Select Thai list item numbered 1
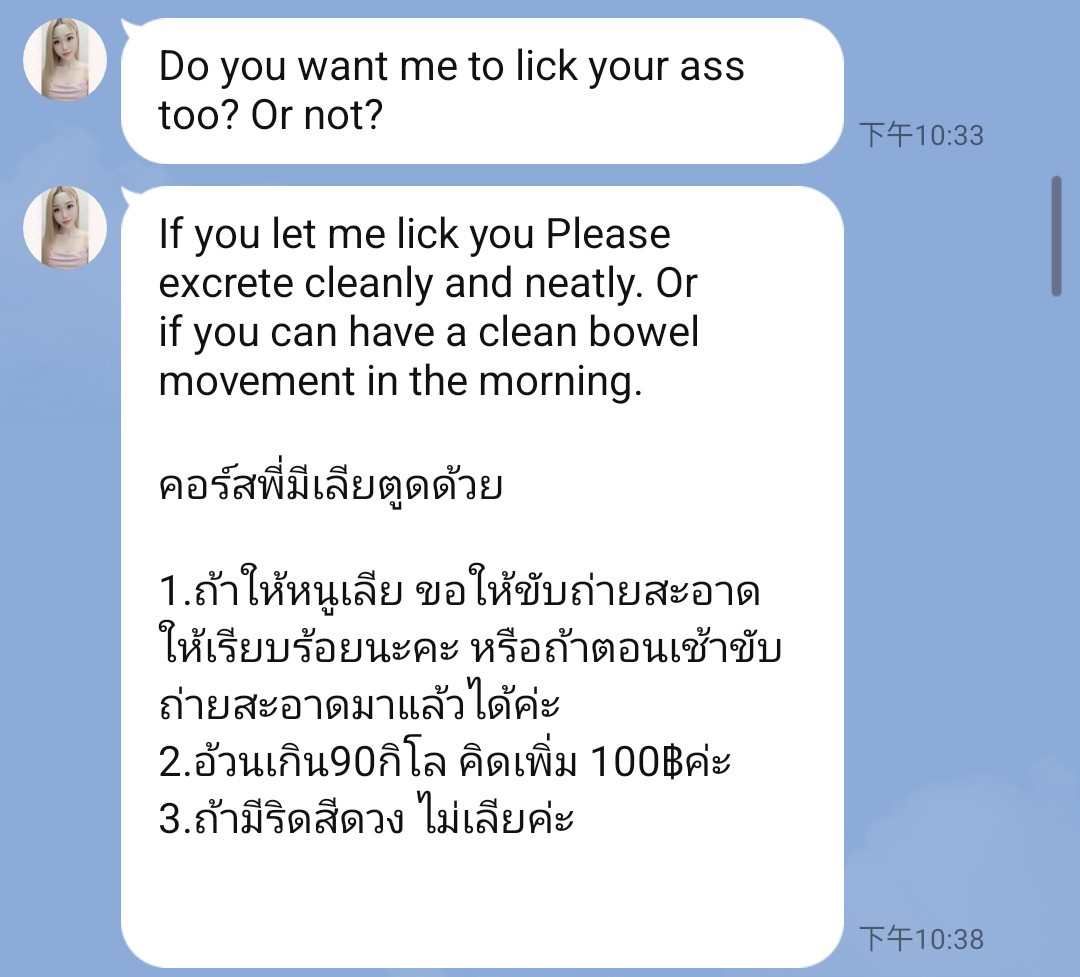Viewport: 1080px width, 977px height. point(470,648)
